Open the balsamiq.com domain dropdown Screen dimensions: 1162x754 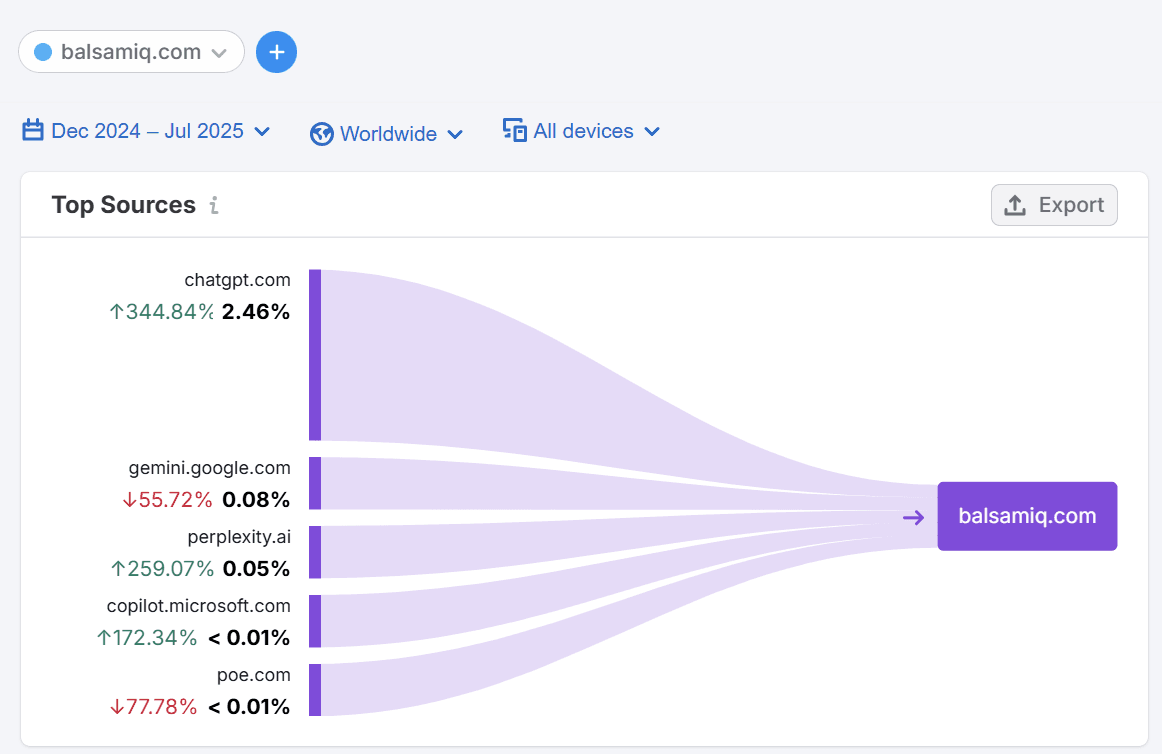(x=131, y=52)
